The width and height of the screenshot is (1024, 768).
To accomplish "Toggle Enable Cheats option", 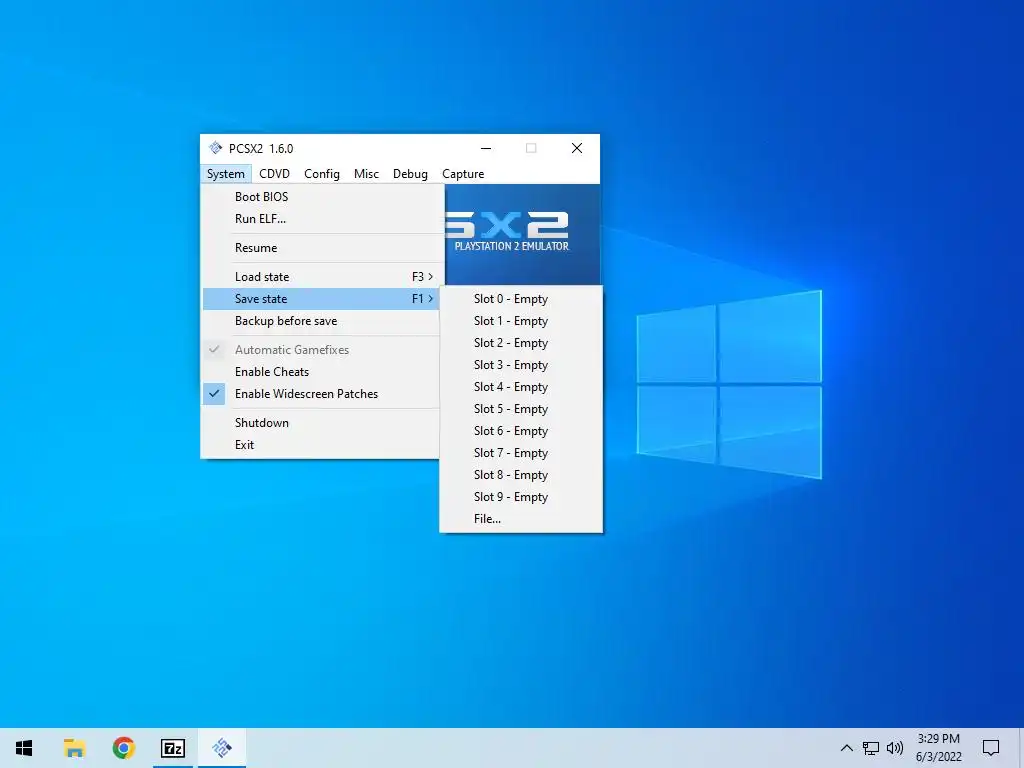I will click(320, 372).
